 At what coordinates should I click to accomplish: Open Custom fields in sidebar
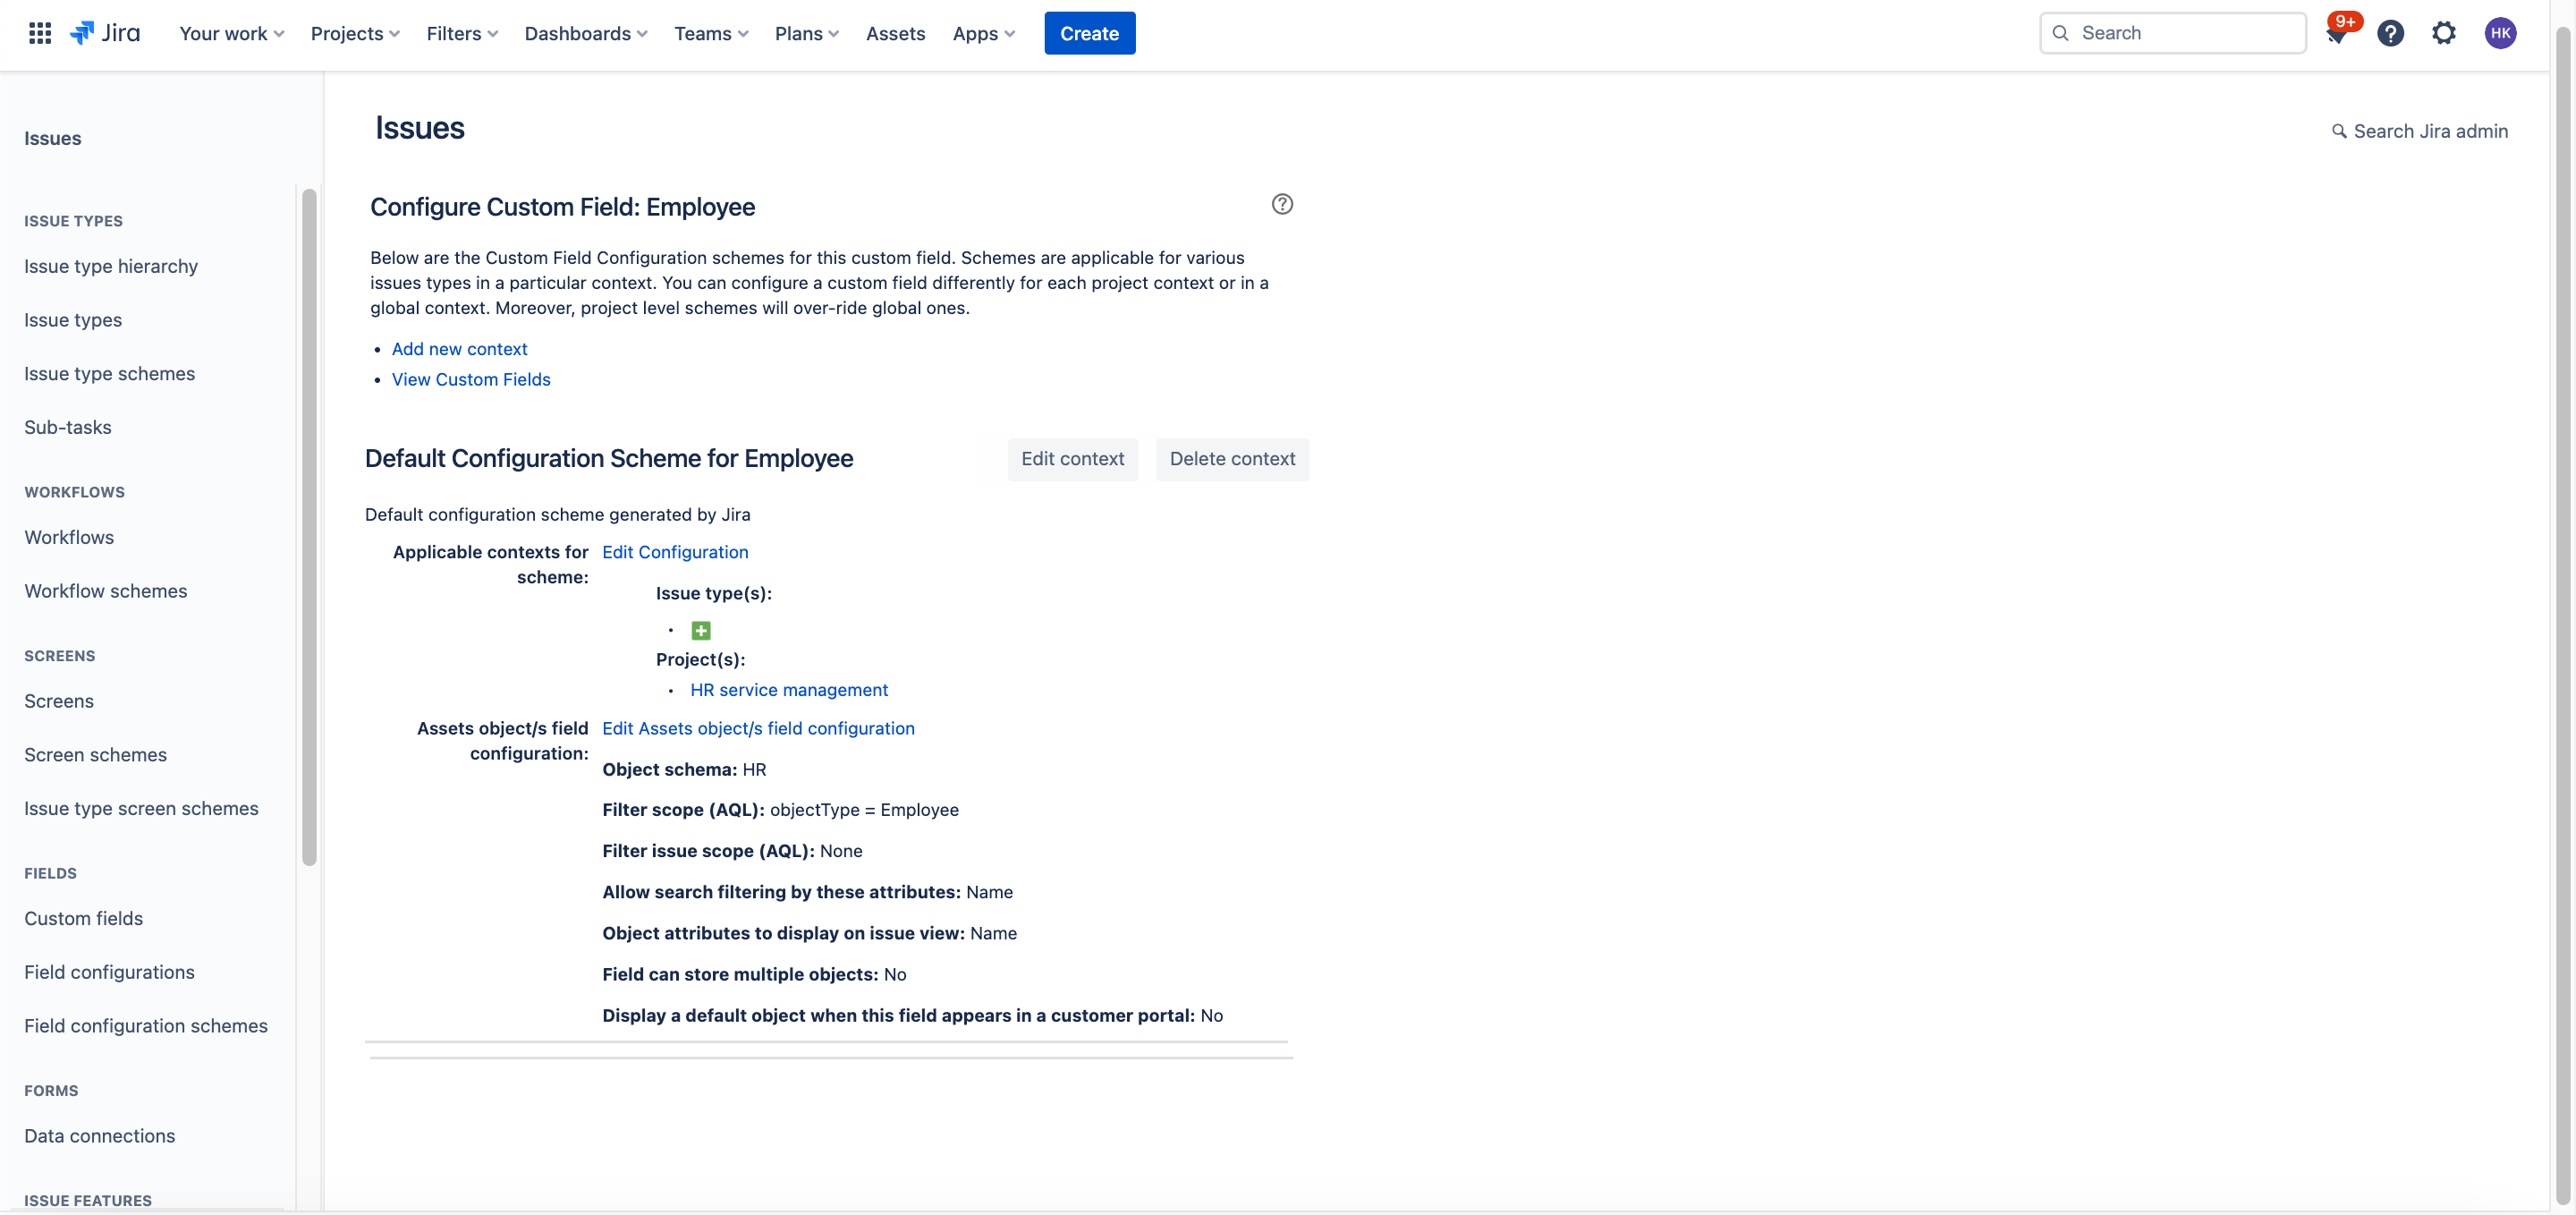point(84,918)
